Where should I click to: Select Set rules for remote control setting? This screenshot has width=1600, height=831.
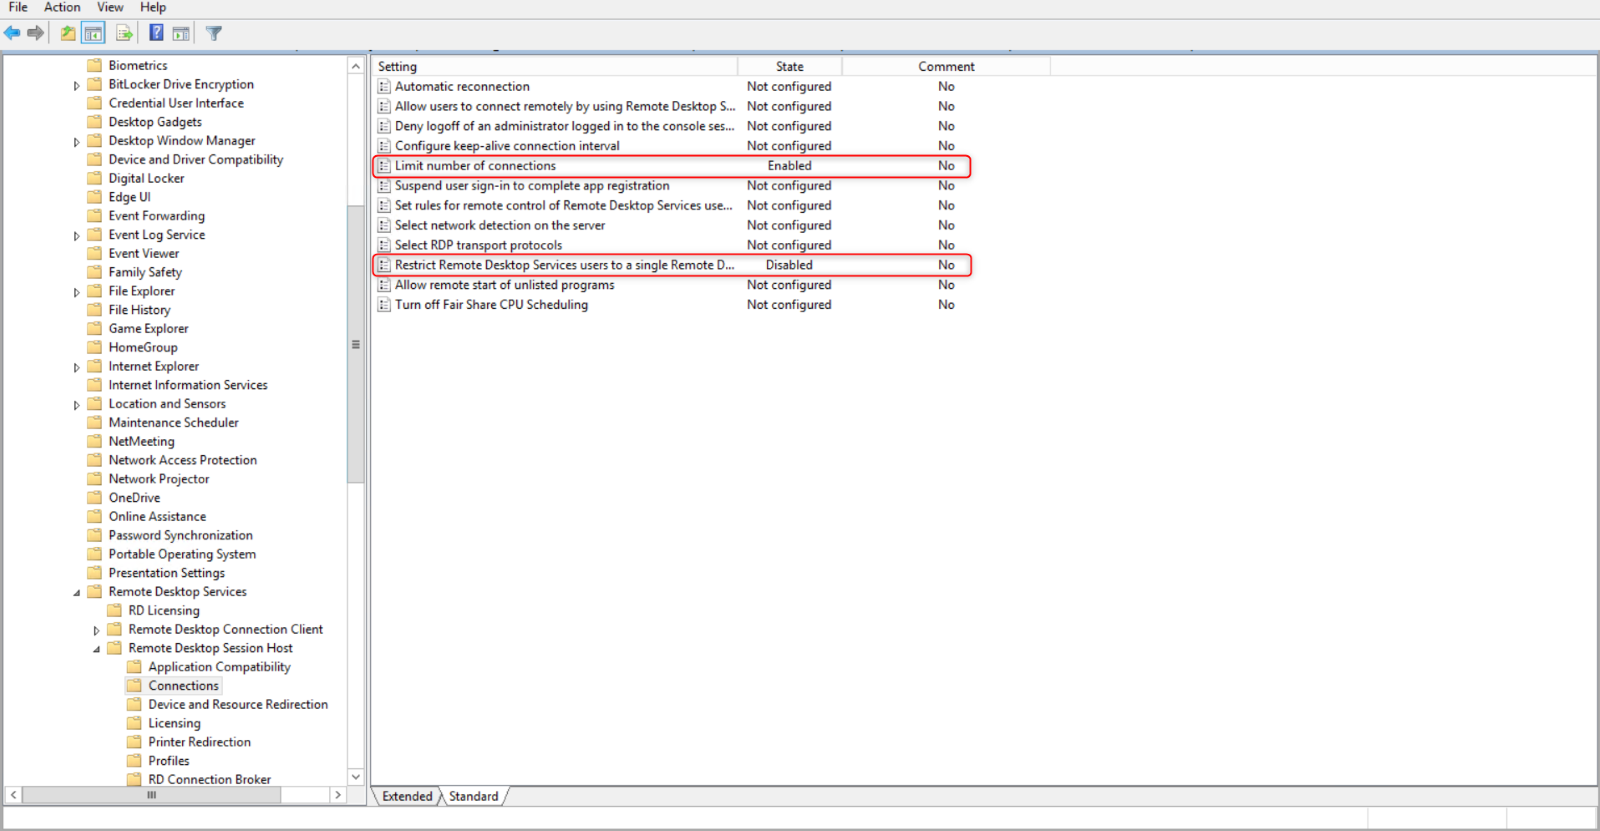pyautogui.click(x=563, y=205)
